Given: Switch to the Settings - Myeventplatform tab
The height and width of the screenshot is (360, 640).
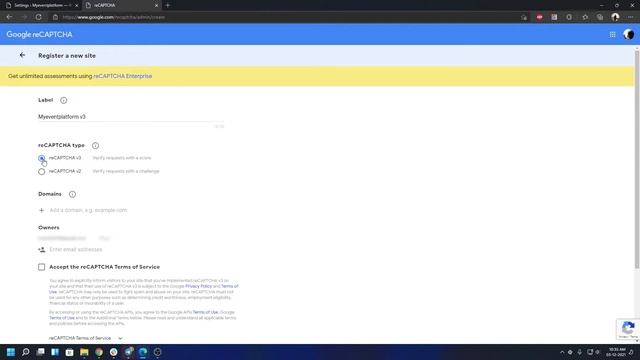Looking at the screenshot, I should coord(41,5).
